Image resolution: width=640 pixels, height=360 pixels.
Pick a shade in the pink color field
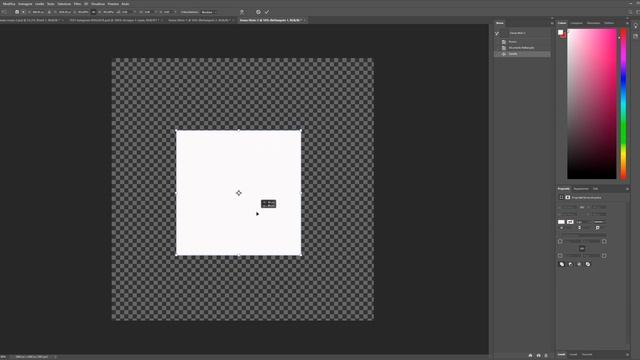point(591,104)
